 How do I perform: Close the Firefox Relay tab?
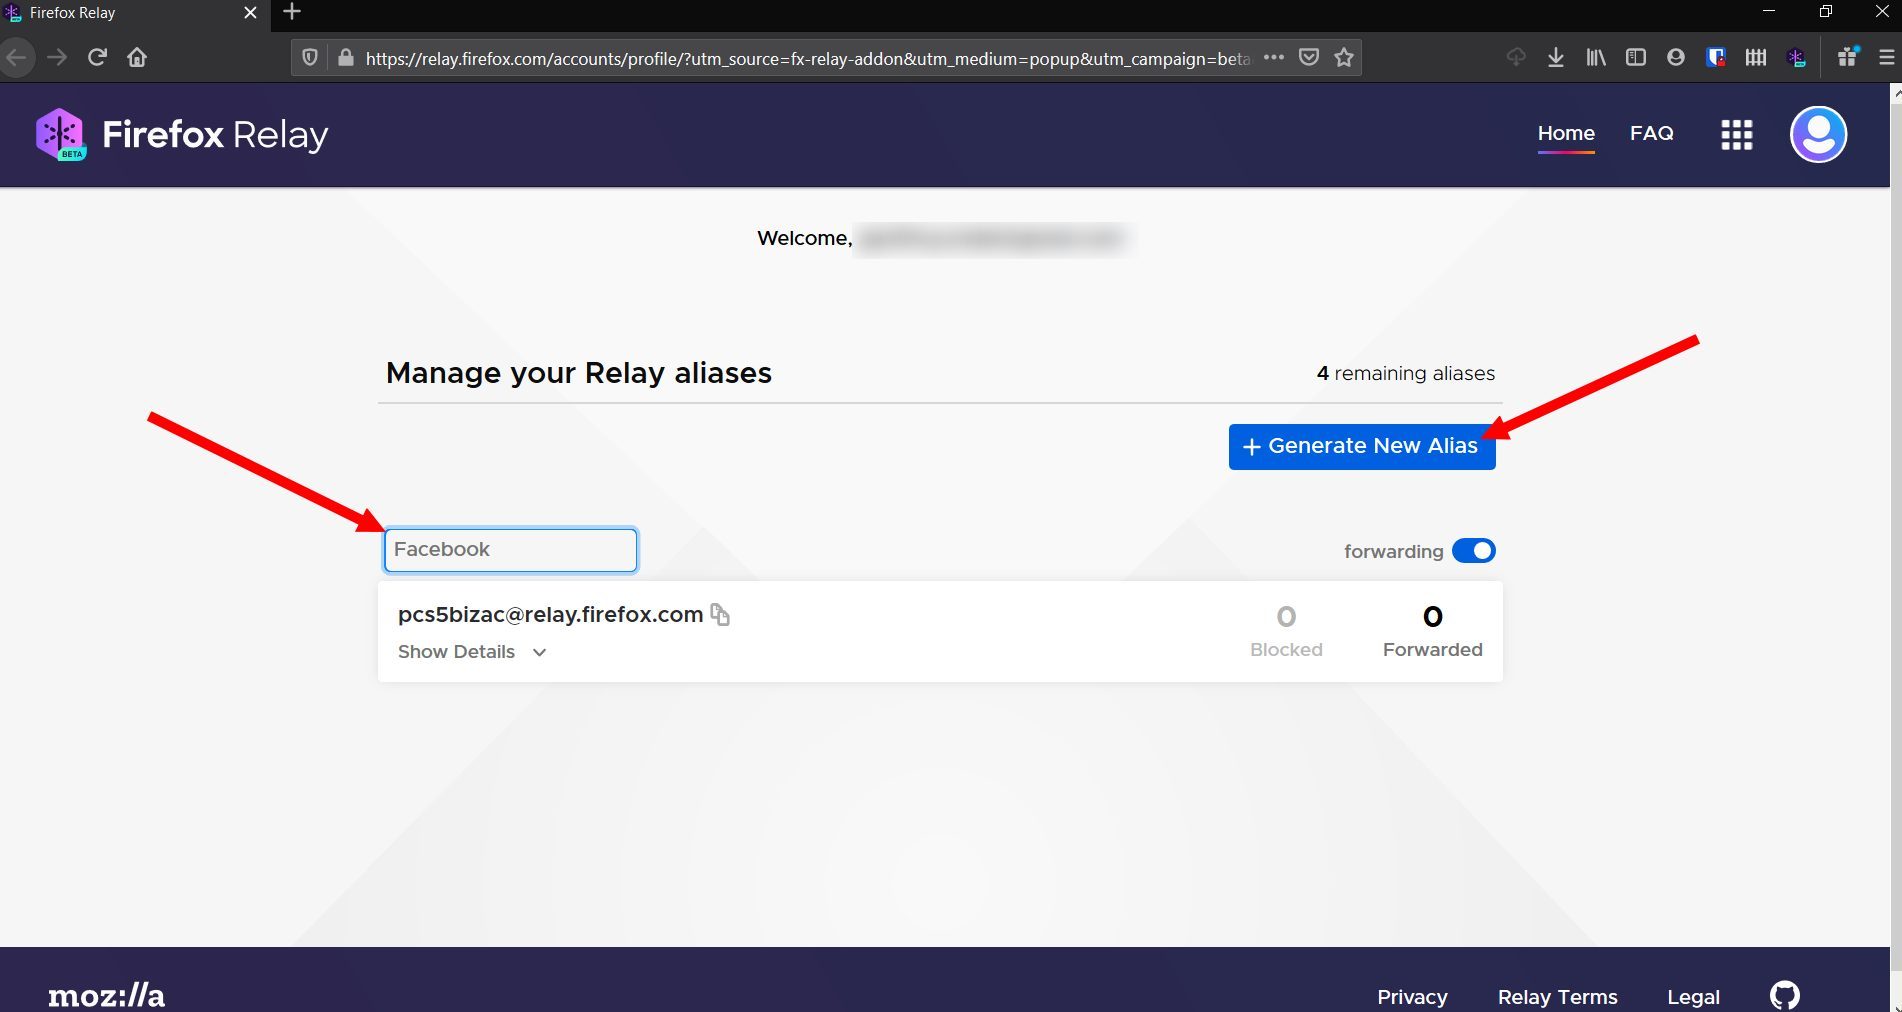[250, 13]
